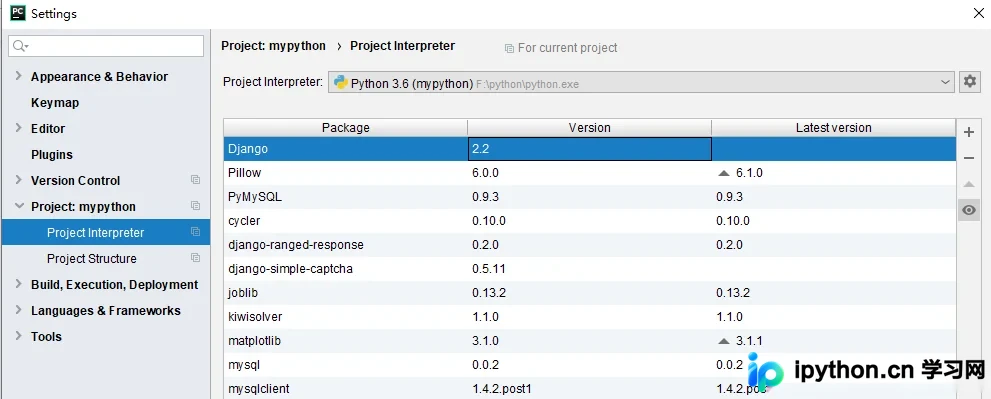Select the Pillow package row
The height and width of the screenshot is (399, 991).
[590, 173]
